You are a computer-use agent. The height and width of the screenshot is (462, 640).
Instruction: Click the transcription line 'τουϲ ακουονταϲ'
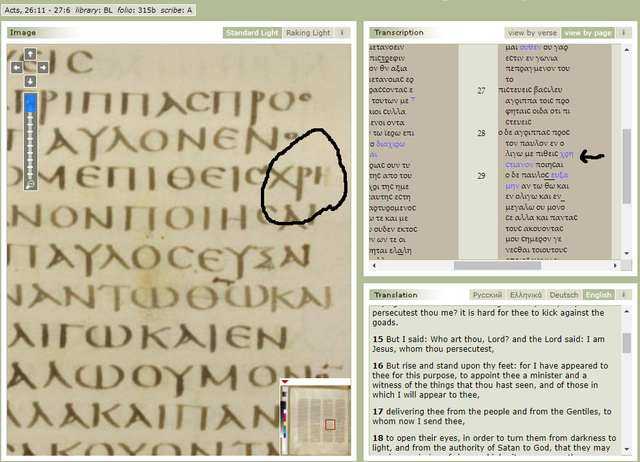pyautogui.click(x=534, y=228)
